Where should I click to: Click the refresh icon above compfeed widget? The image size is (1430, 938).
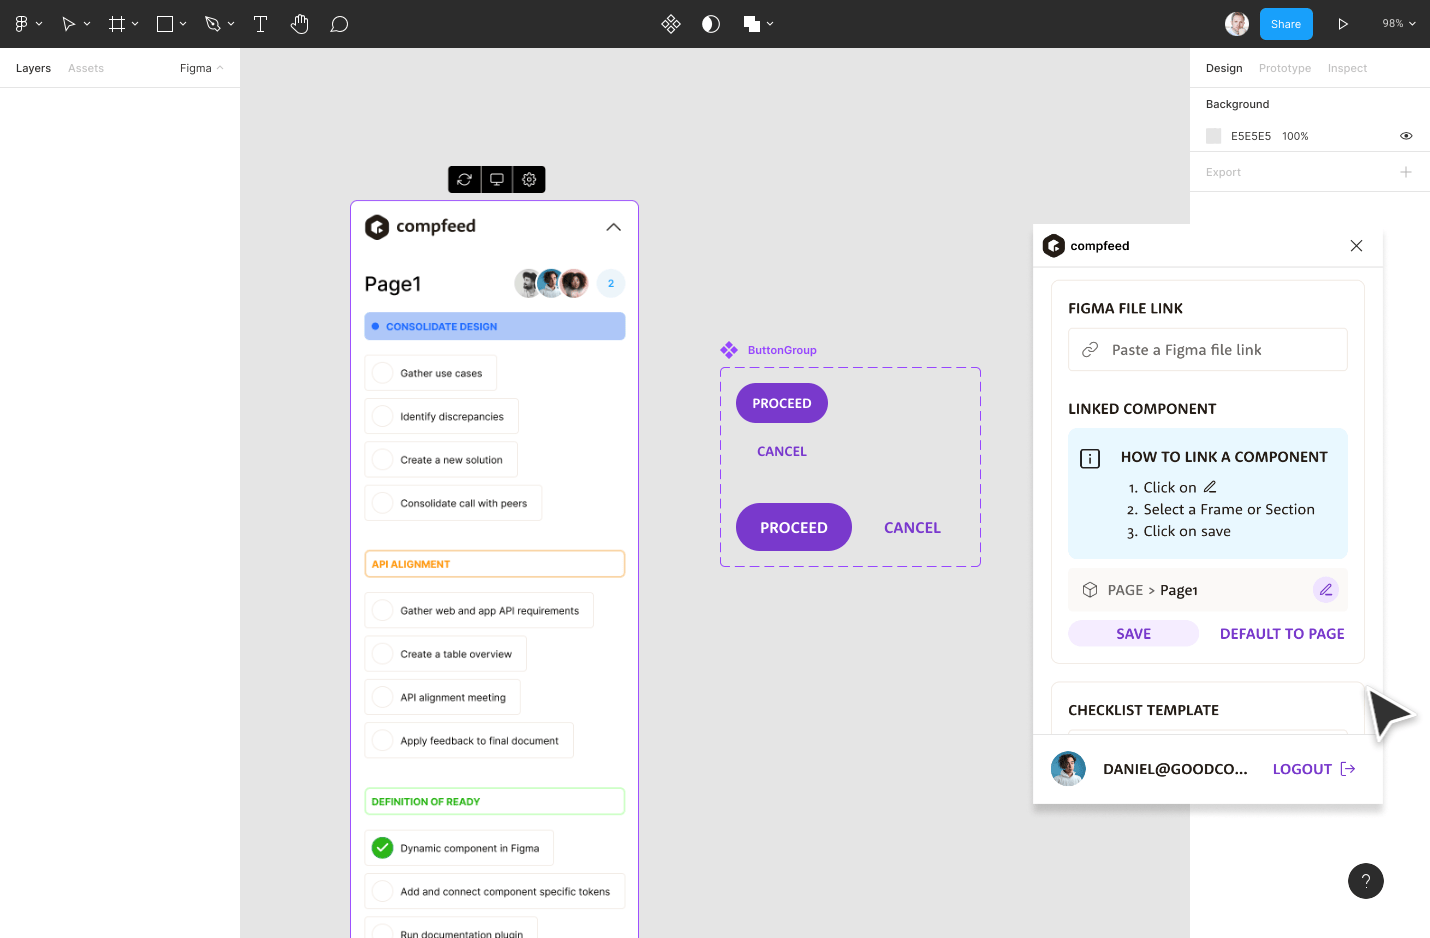tap(464, 179)
